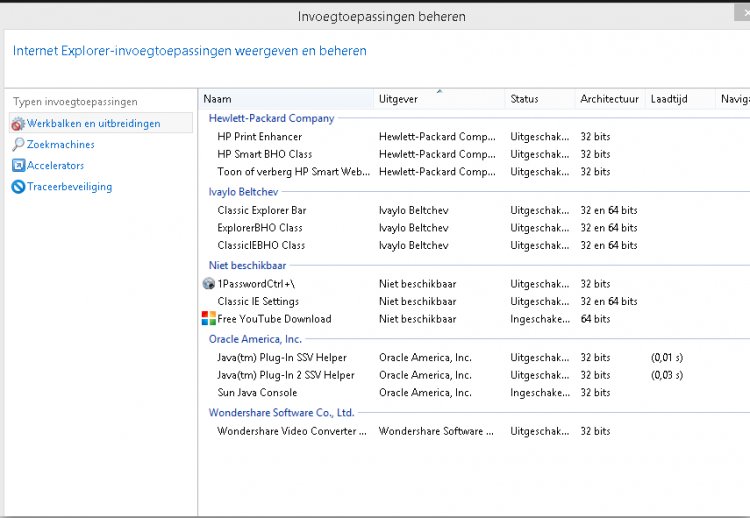Select the Classic Explorer Bar add-on
The image size is (750, 518).
pyautogui.click(x=262, y=210)
